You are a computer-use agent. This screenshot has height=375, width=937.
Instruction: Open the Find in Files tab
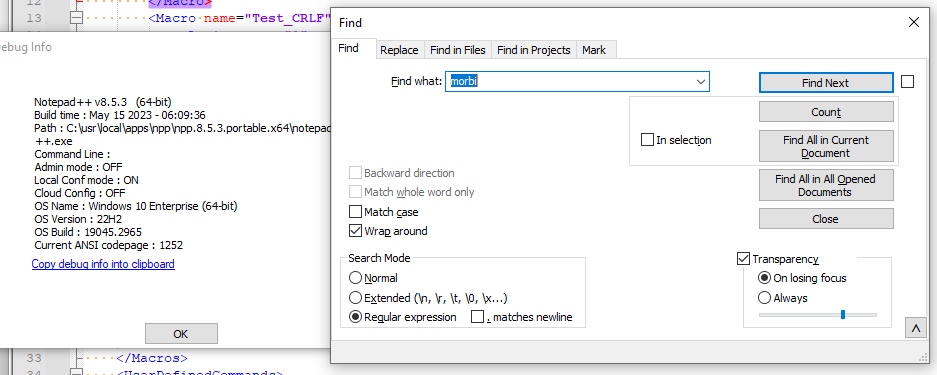coord(458,50)
